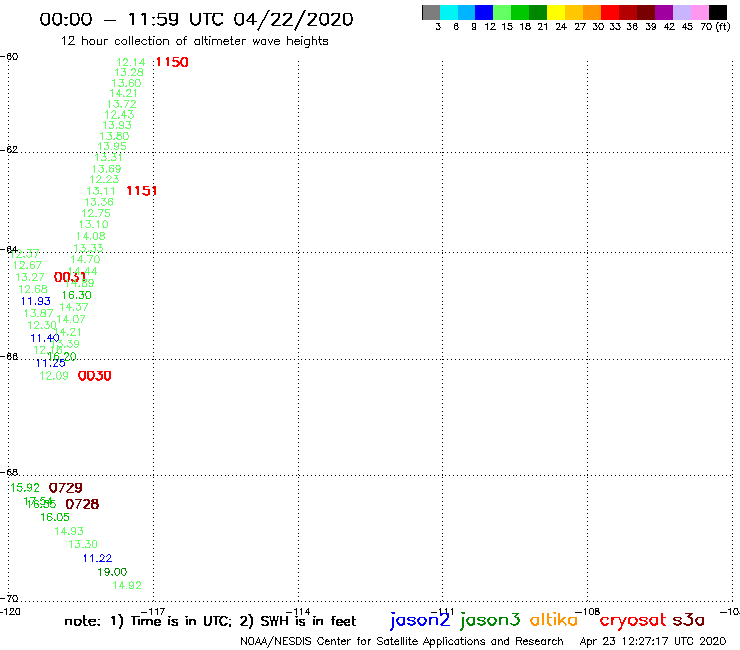Select the reading 13.72
The width and height of the screenshot is (740, 650).
[122, 104]
